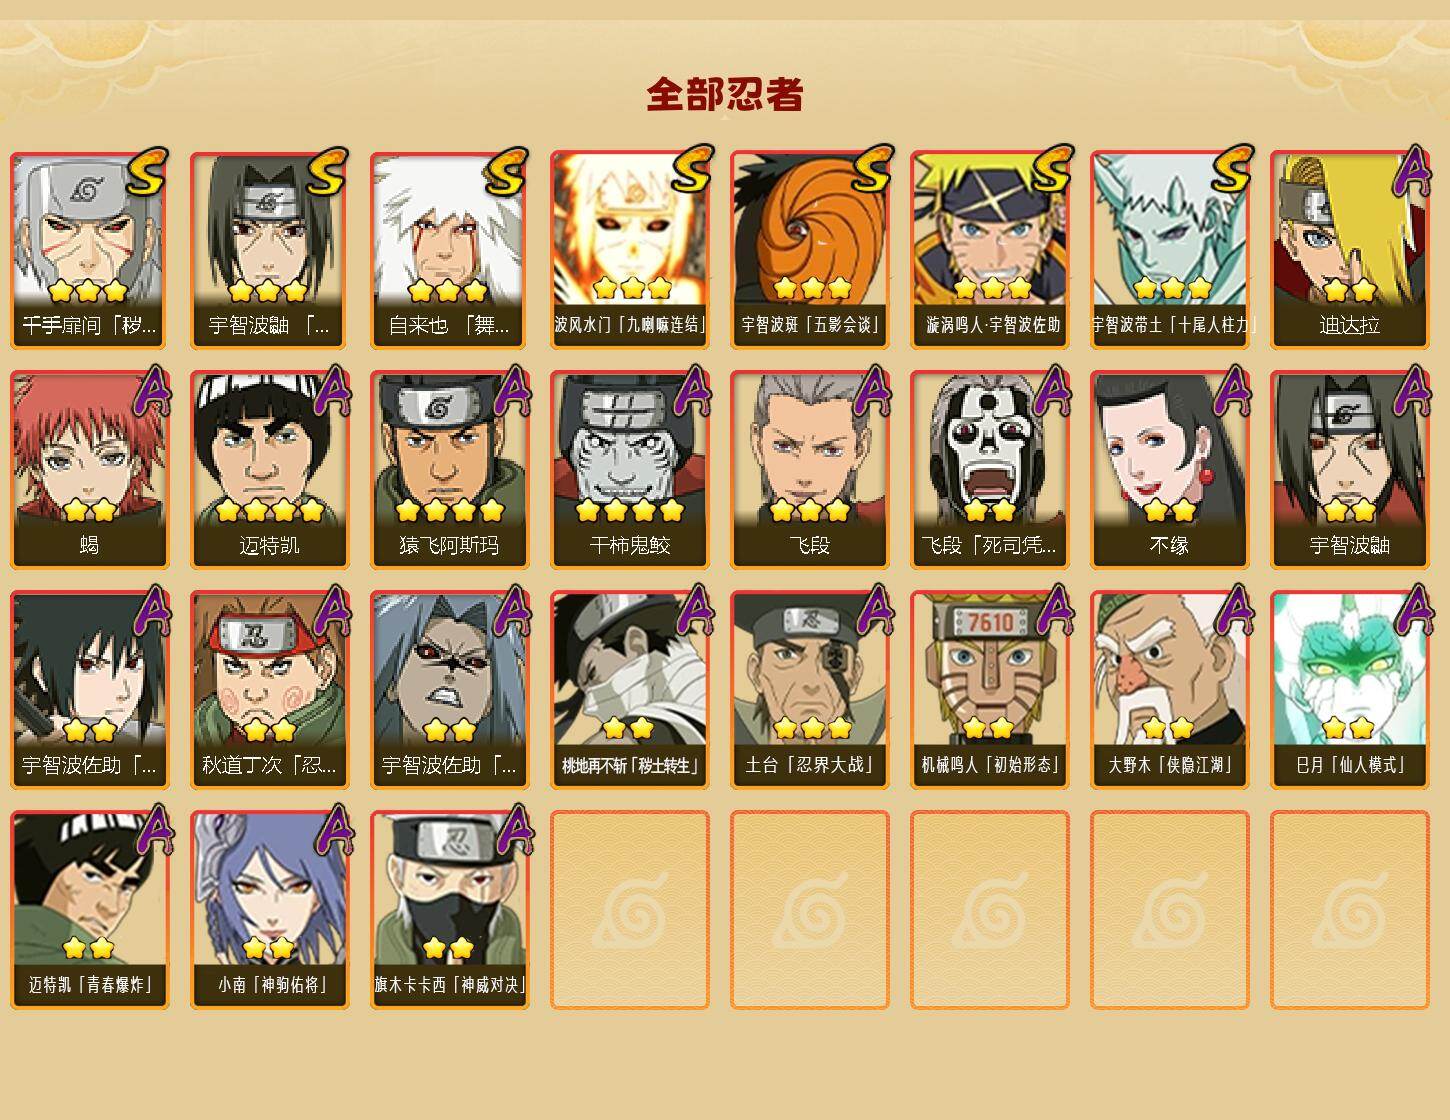
Task: Choose the 大野木「侠隐江湖」 card
Action: pos(1169,690)
